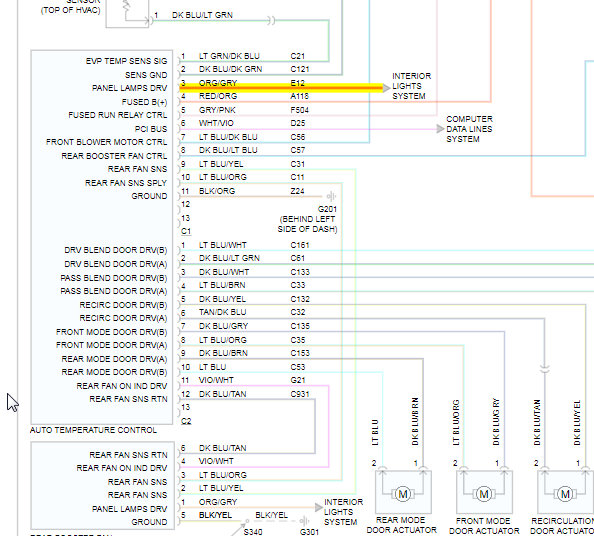Click the ground symbol beside G201

[x=331, y=196]
